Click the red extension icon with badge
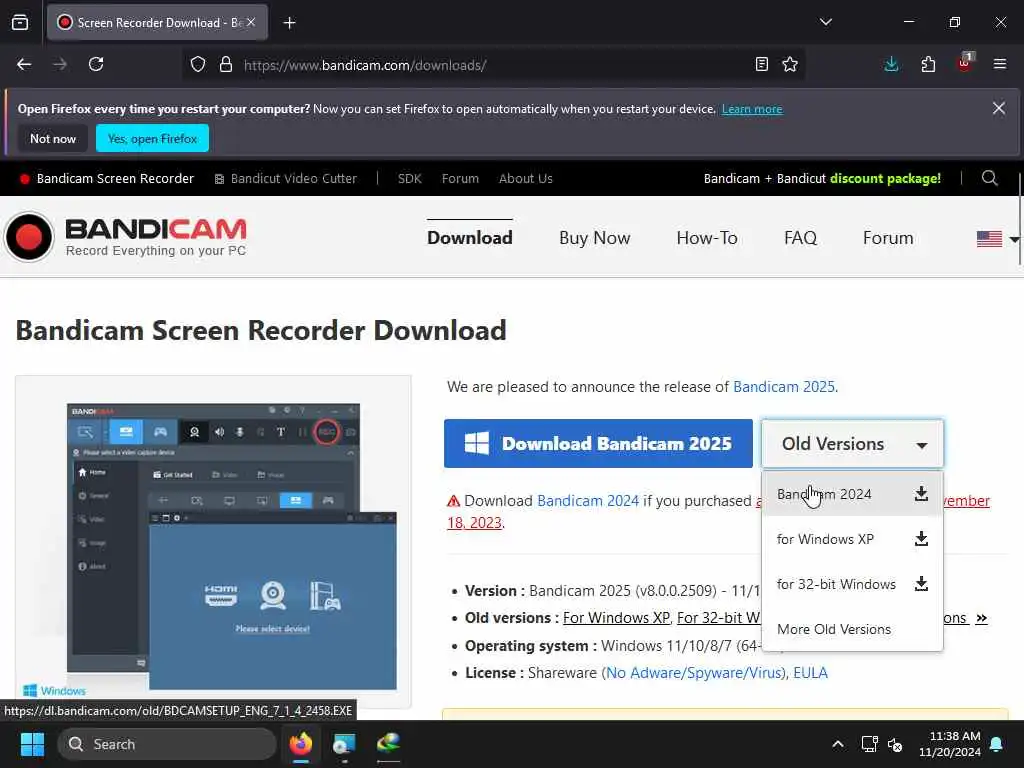This screenshot has height=768, width=1024. click(965, 63)
